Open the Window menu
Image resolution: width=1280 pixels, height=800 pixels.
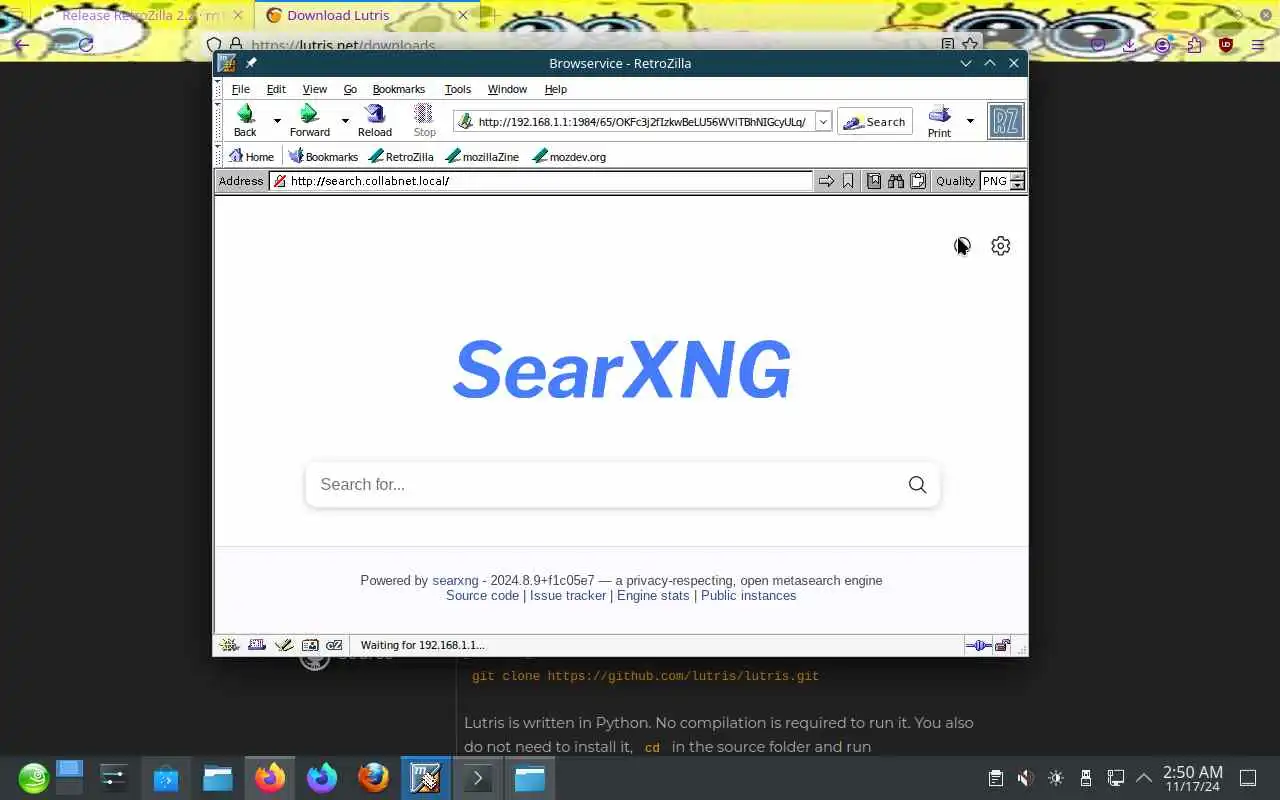[507, 89]
